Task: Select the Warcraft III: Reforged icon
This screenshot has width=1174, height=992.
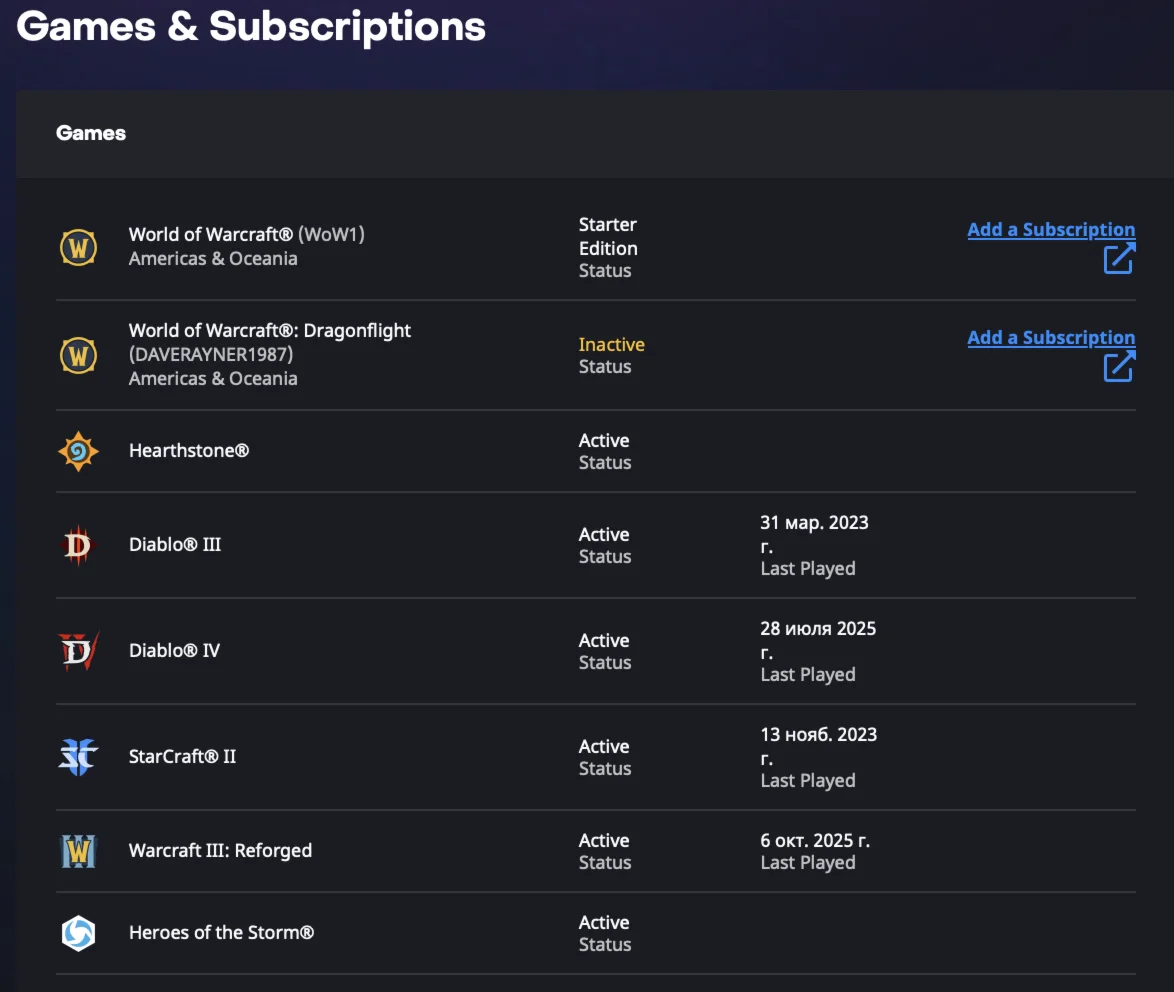Action: [x=78, y=851]
